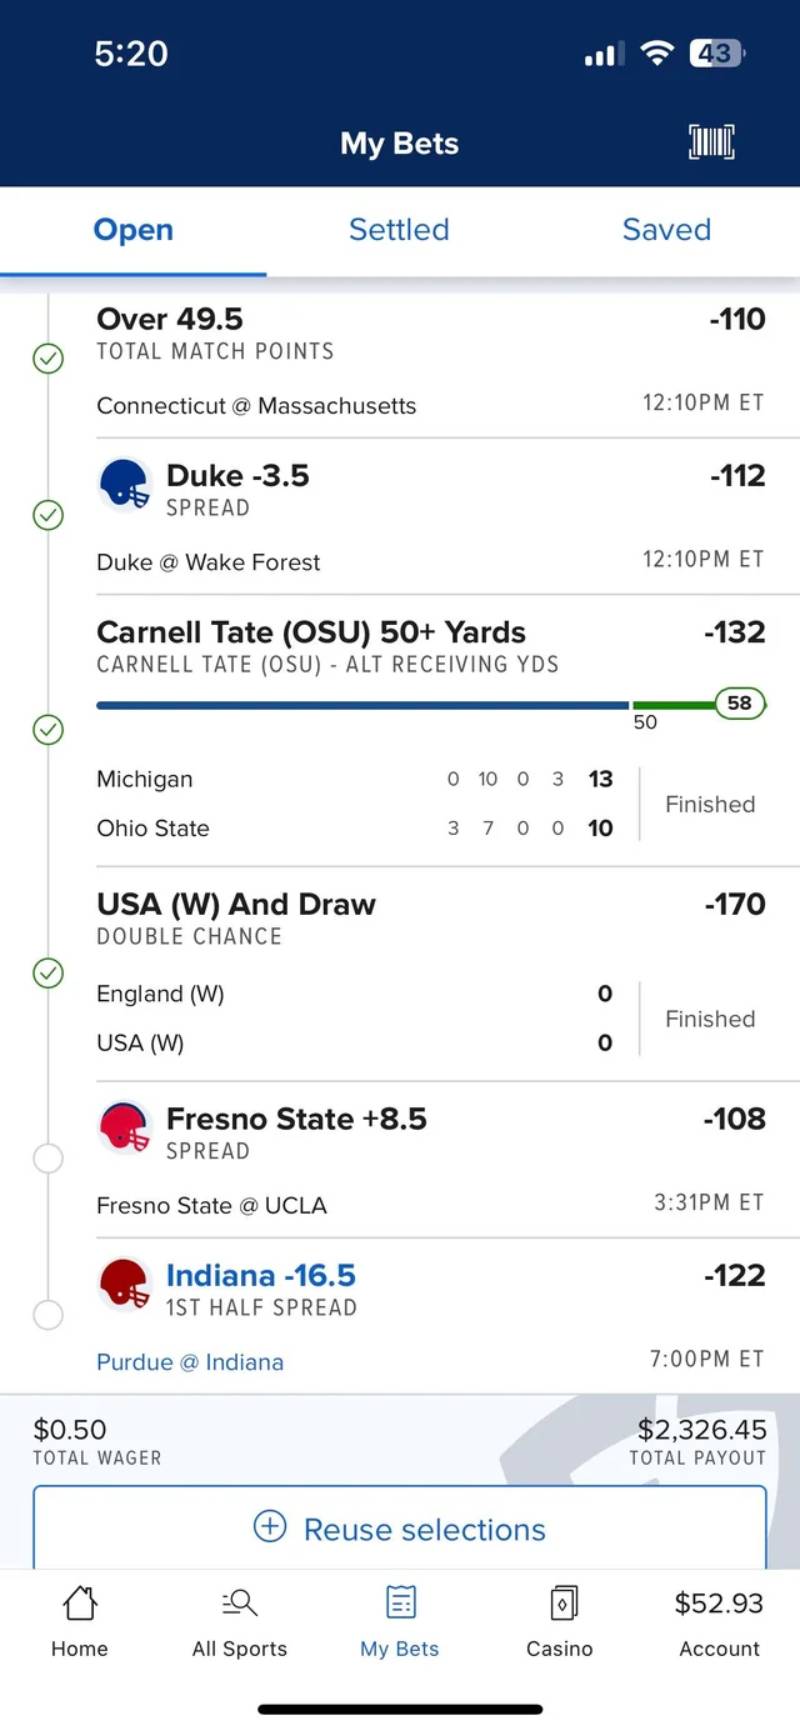Open All Sports search icon
The height and width of the screenshot is (1731, 800).
240,1603
